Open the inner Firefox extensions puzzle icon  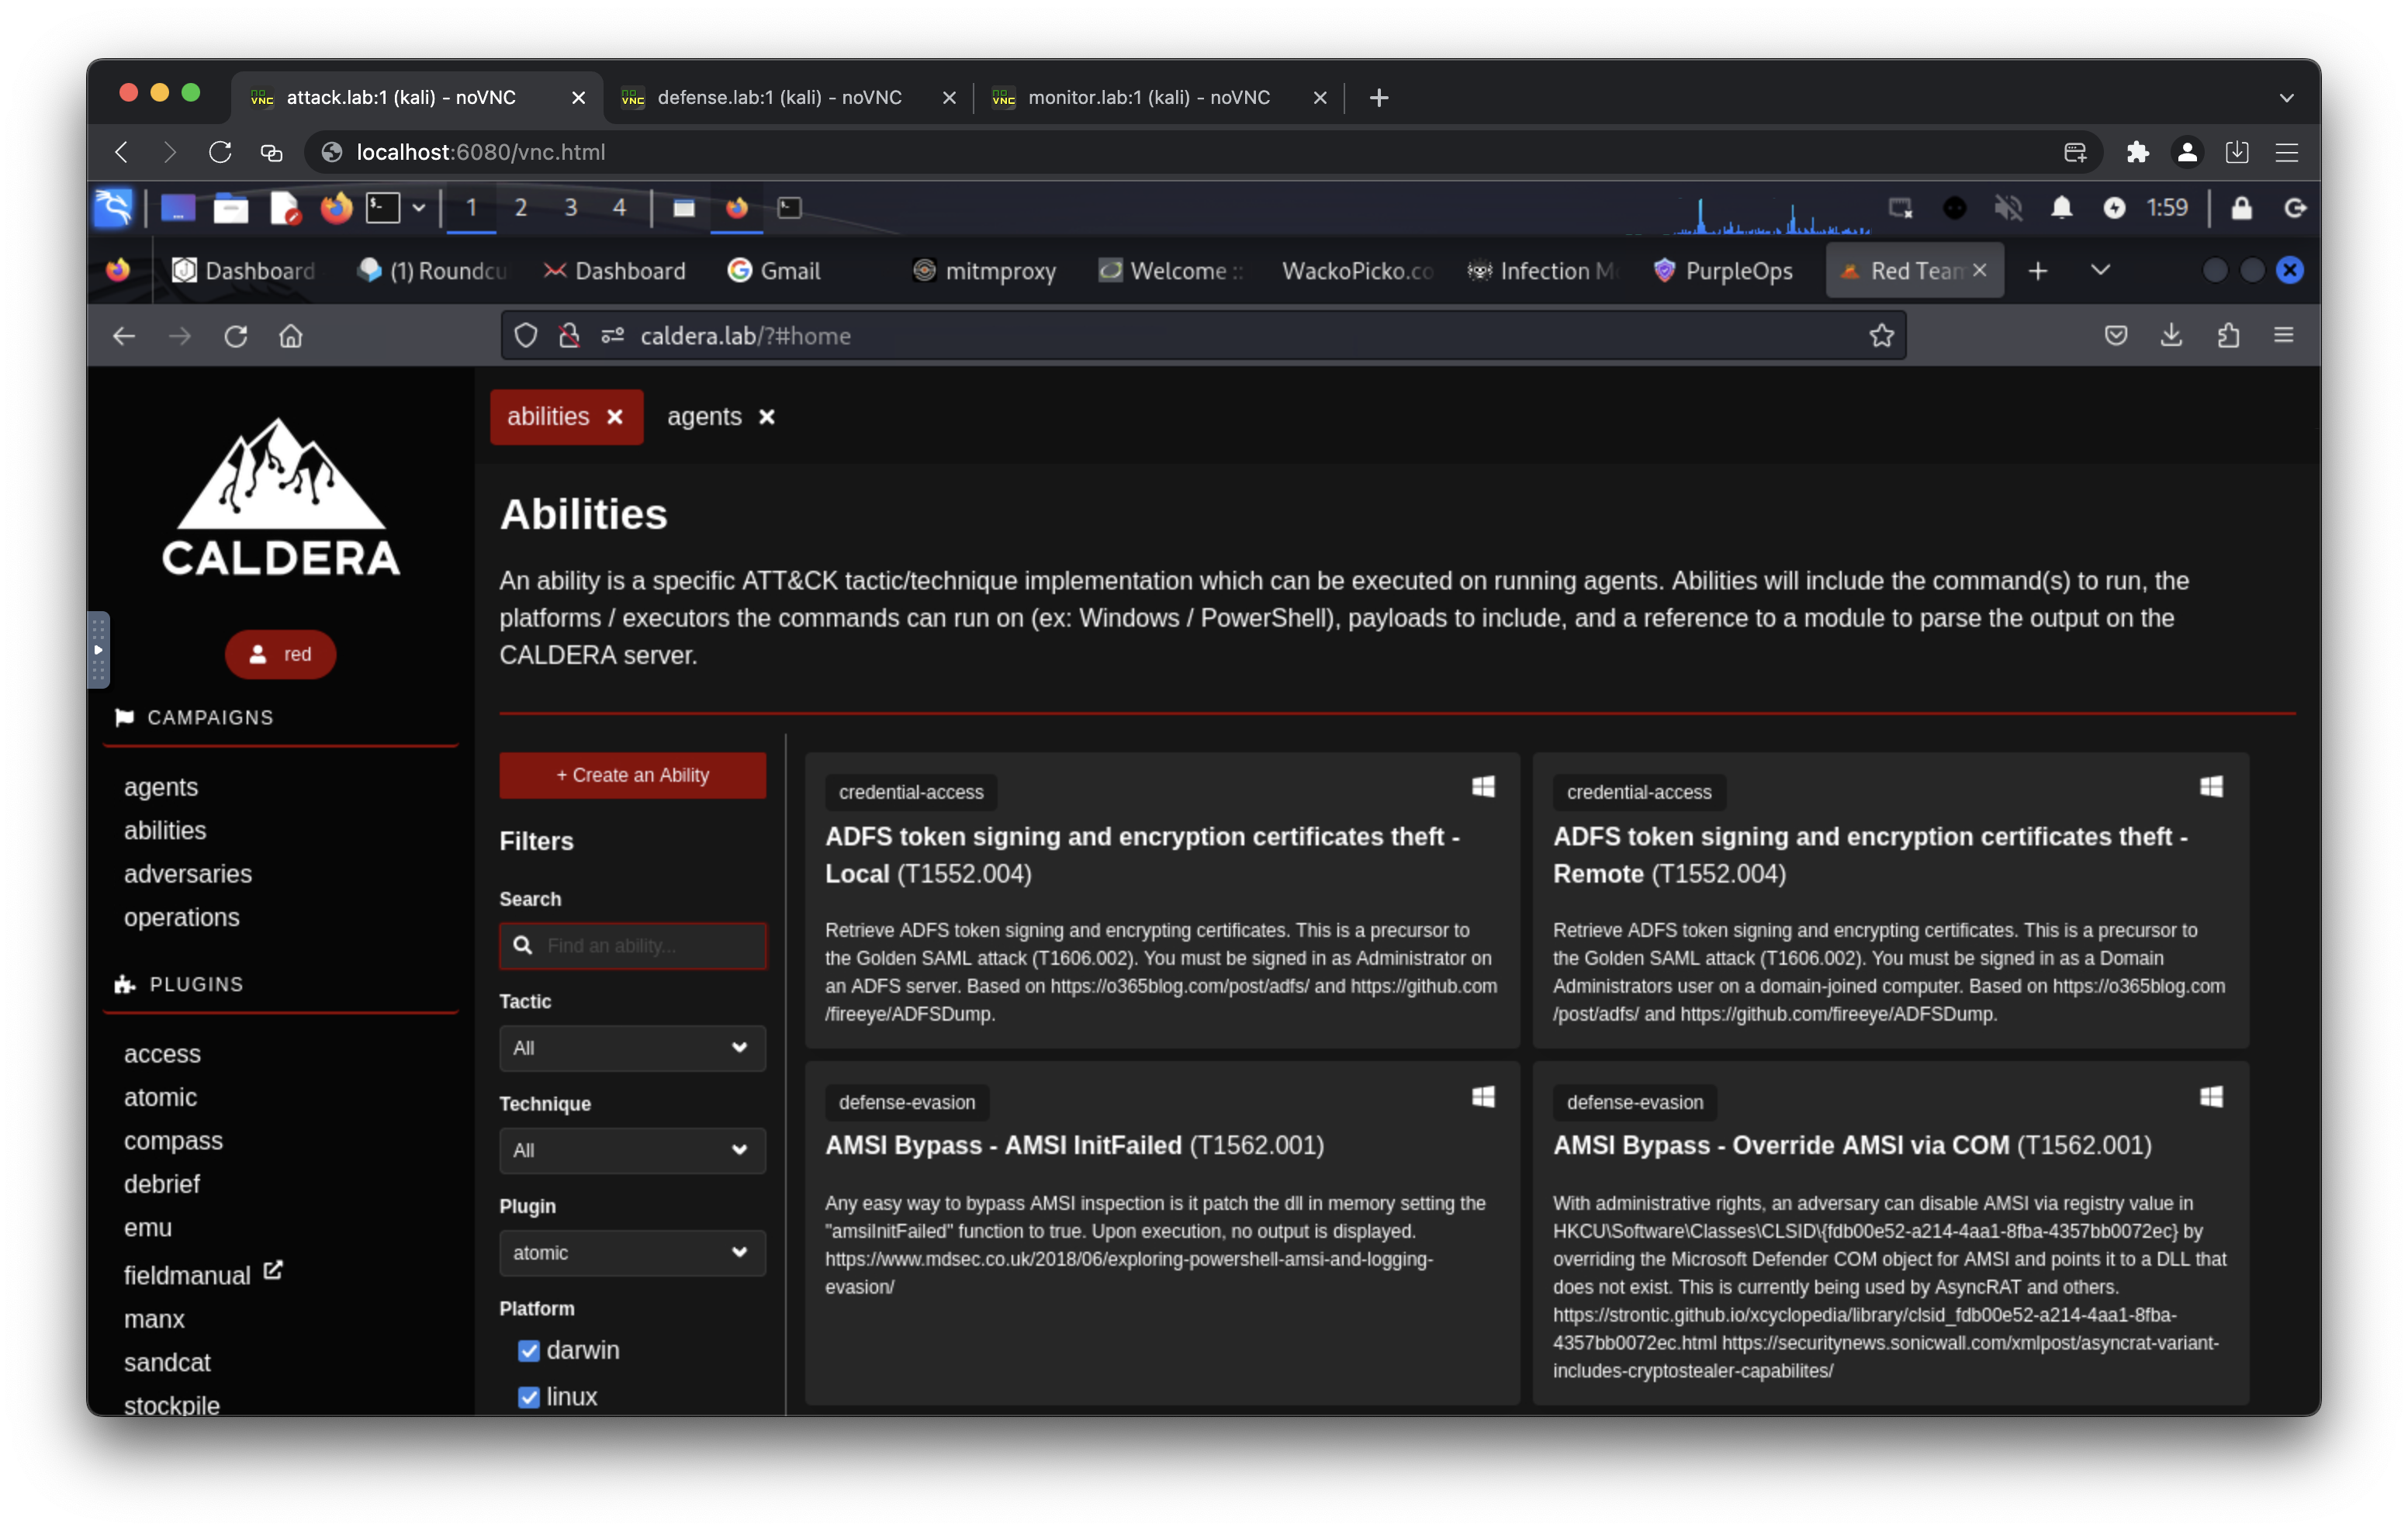(x=2228, y=336)
